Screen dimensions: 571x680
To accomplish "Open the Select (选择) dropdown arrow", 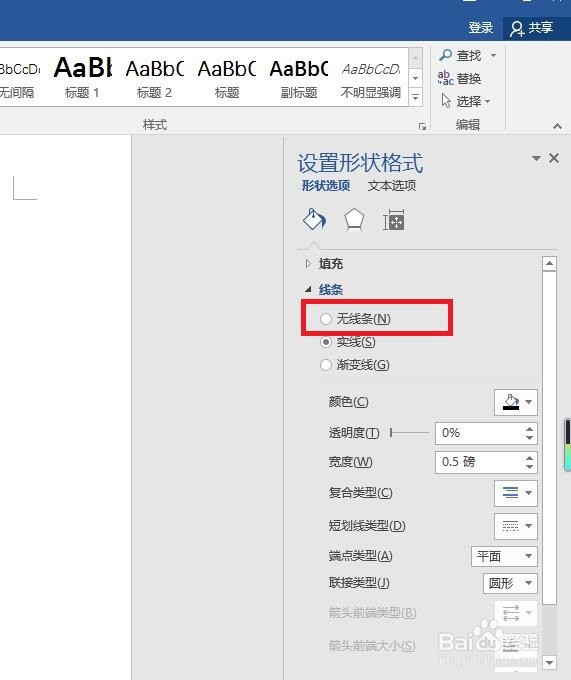I will click(487, 101).
